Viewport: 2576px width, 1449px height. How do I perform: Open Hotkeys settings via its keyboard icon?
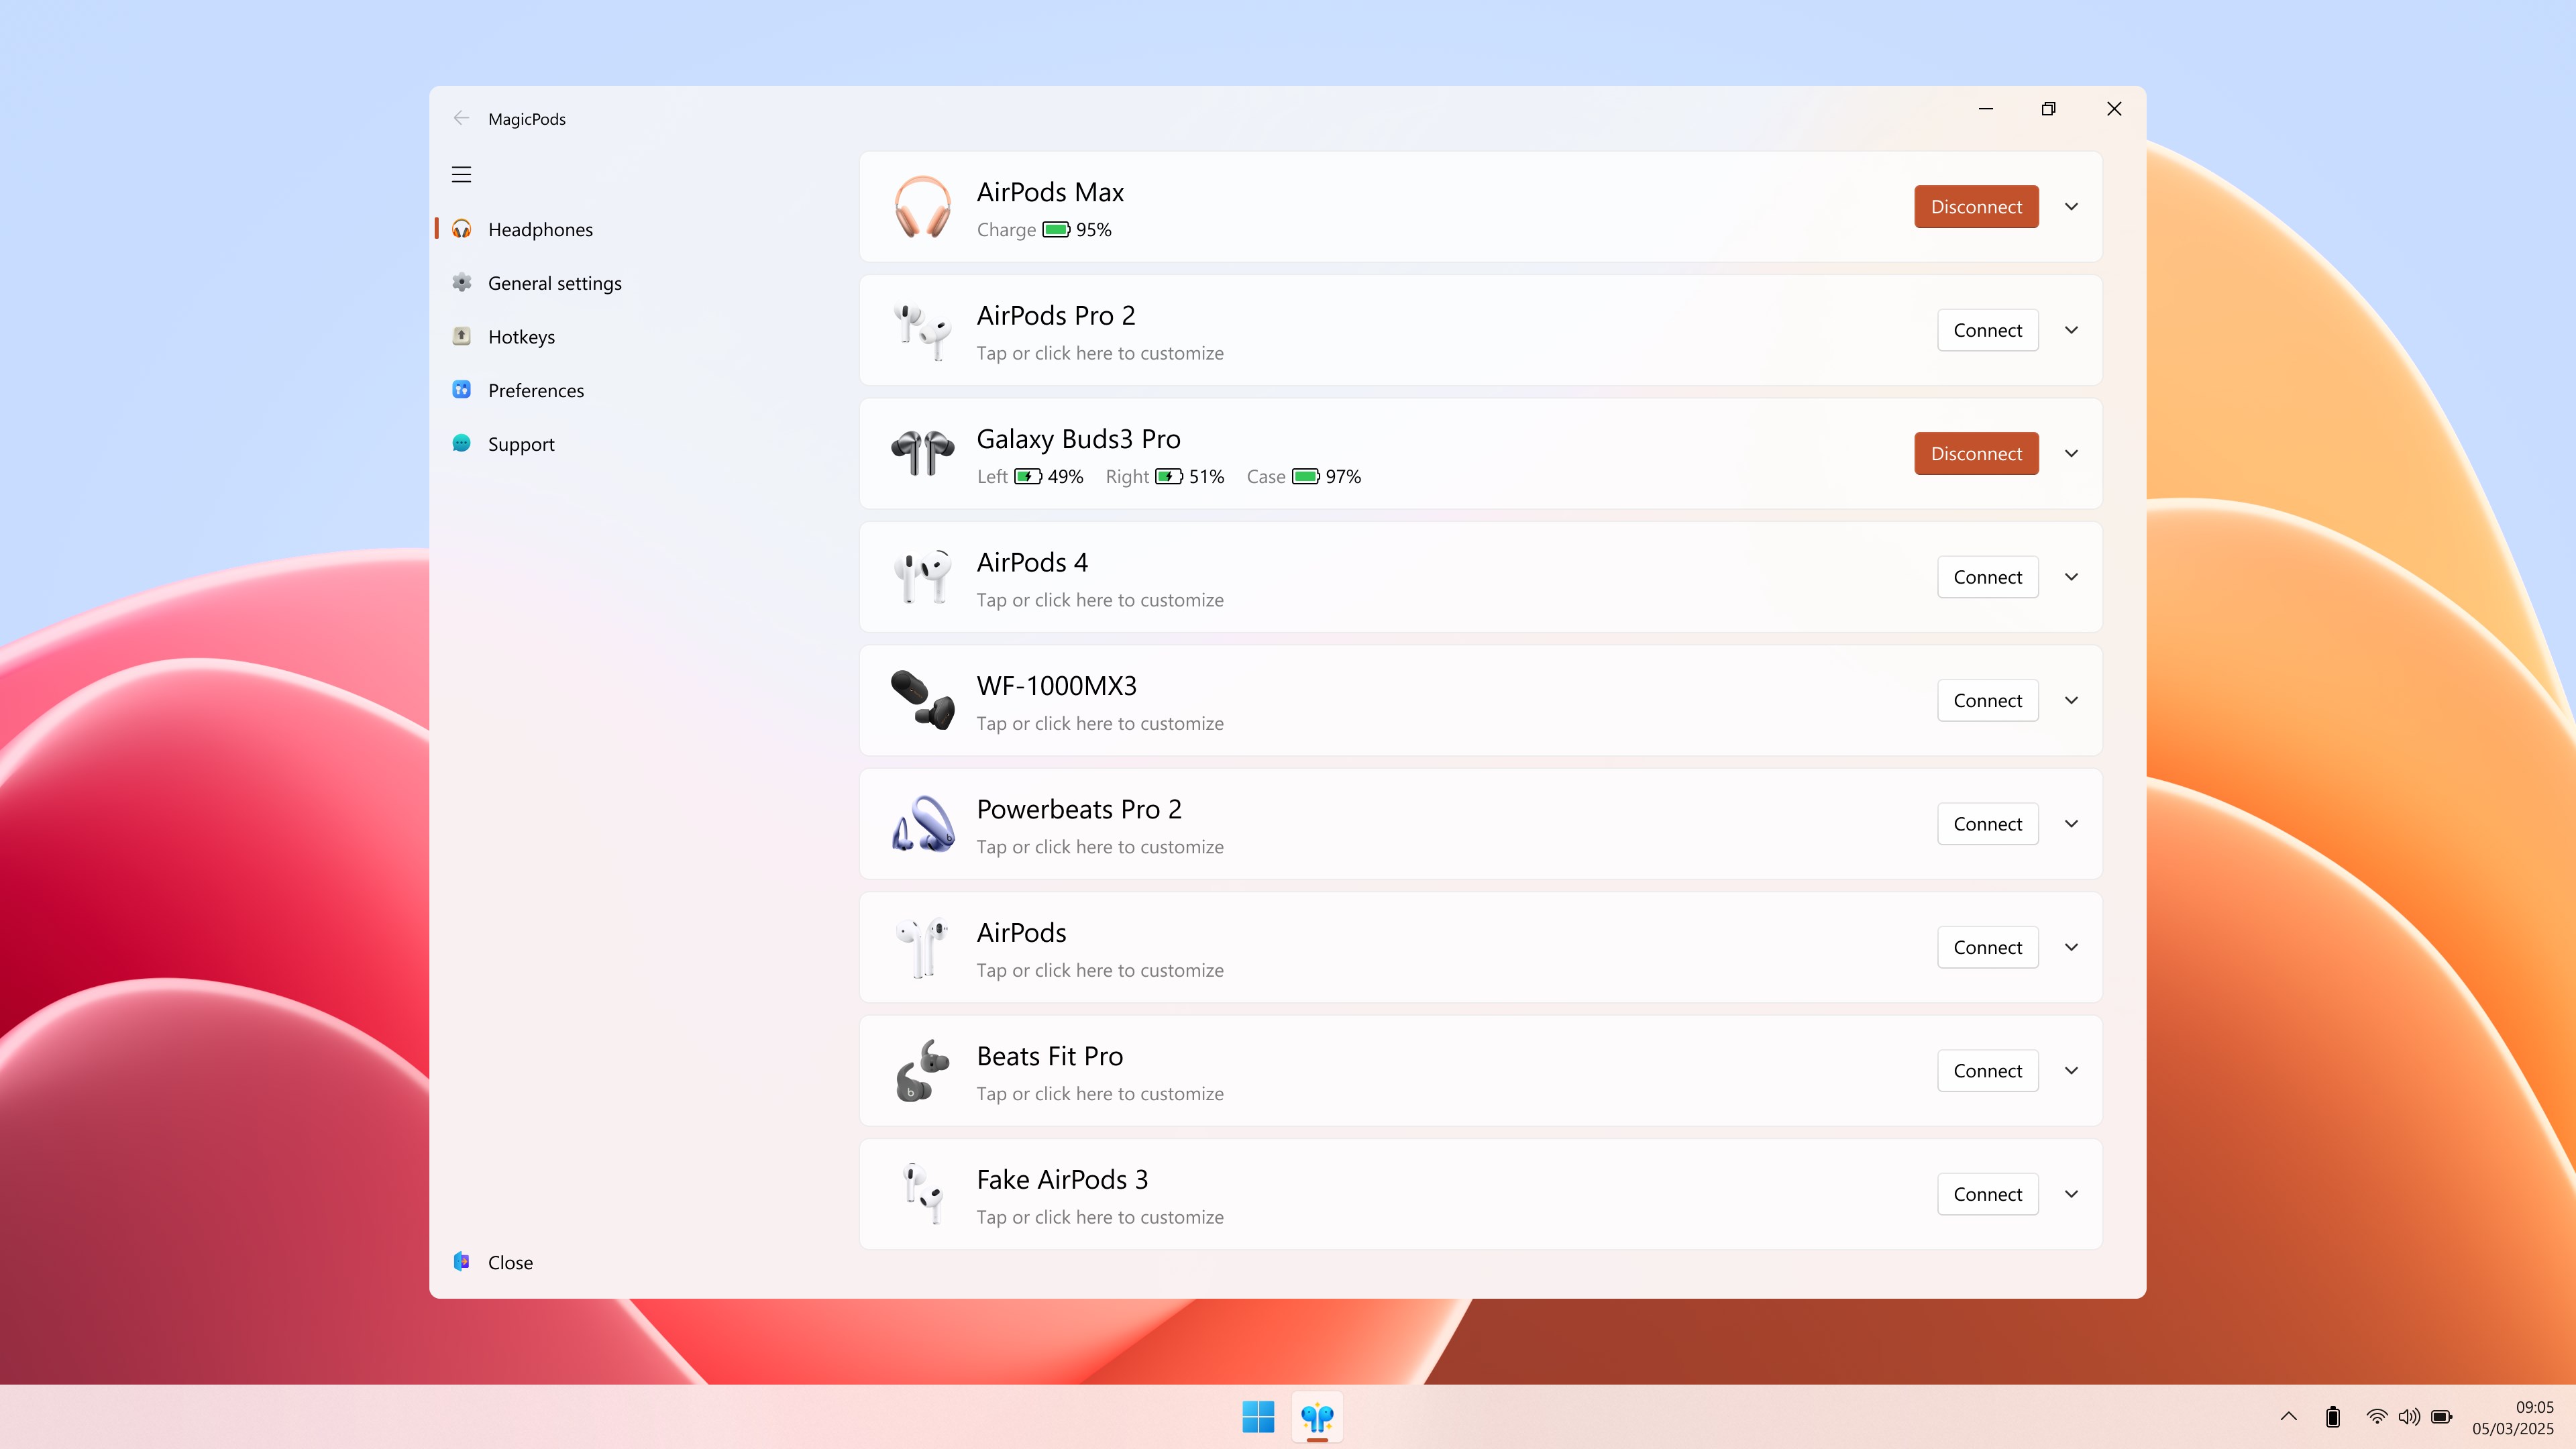[x=462, y=336]
